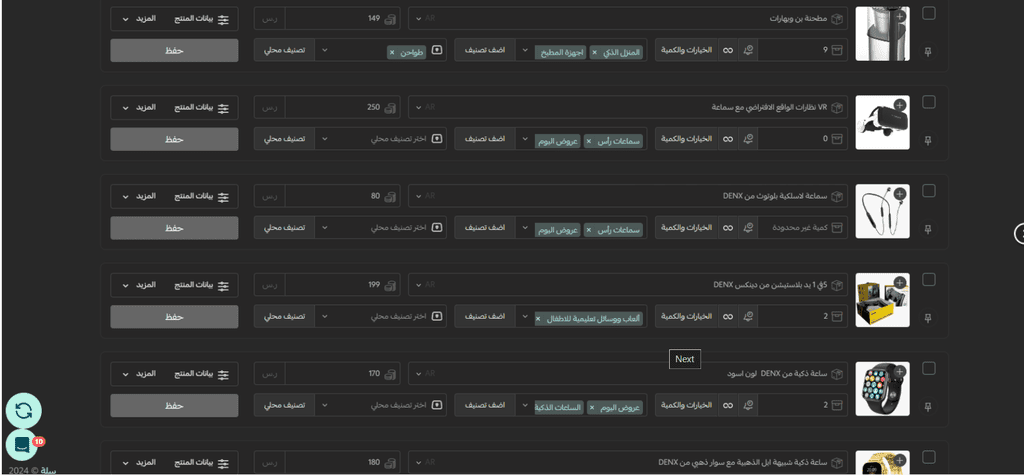
Task: Open stock notification icon for VR نظارات product
Action: tap(748, 139)
